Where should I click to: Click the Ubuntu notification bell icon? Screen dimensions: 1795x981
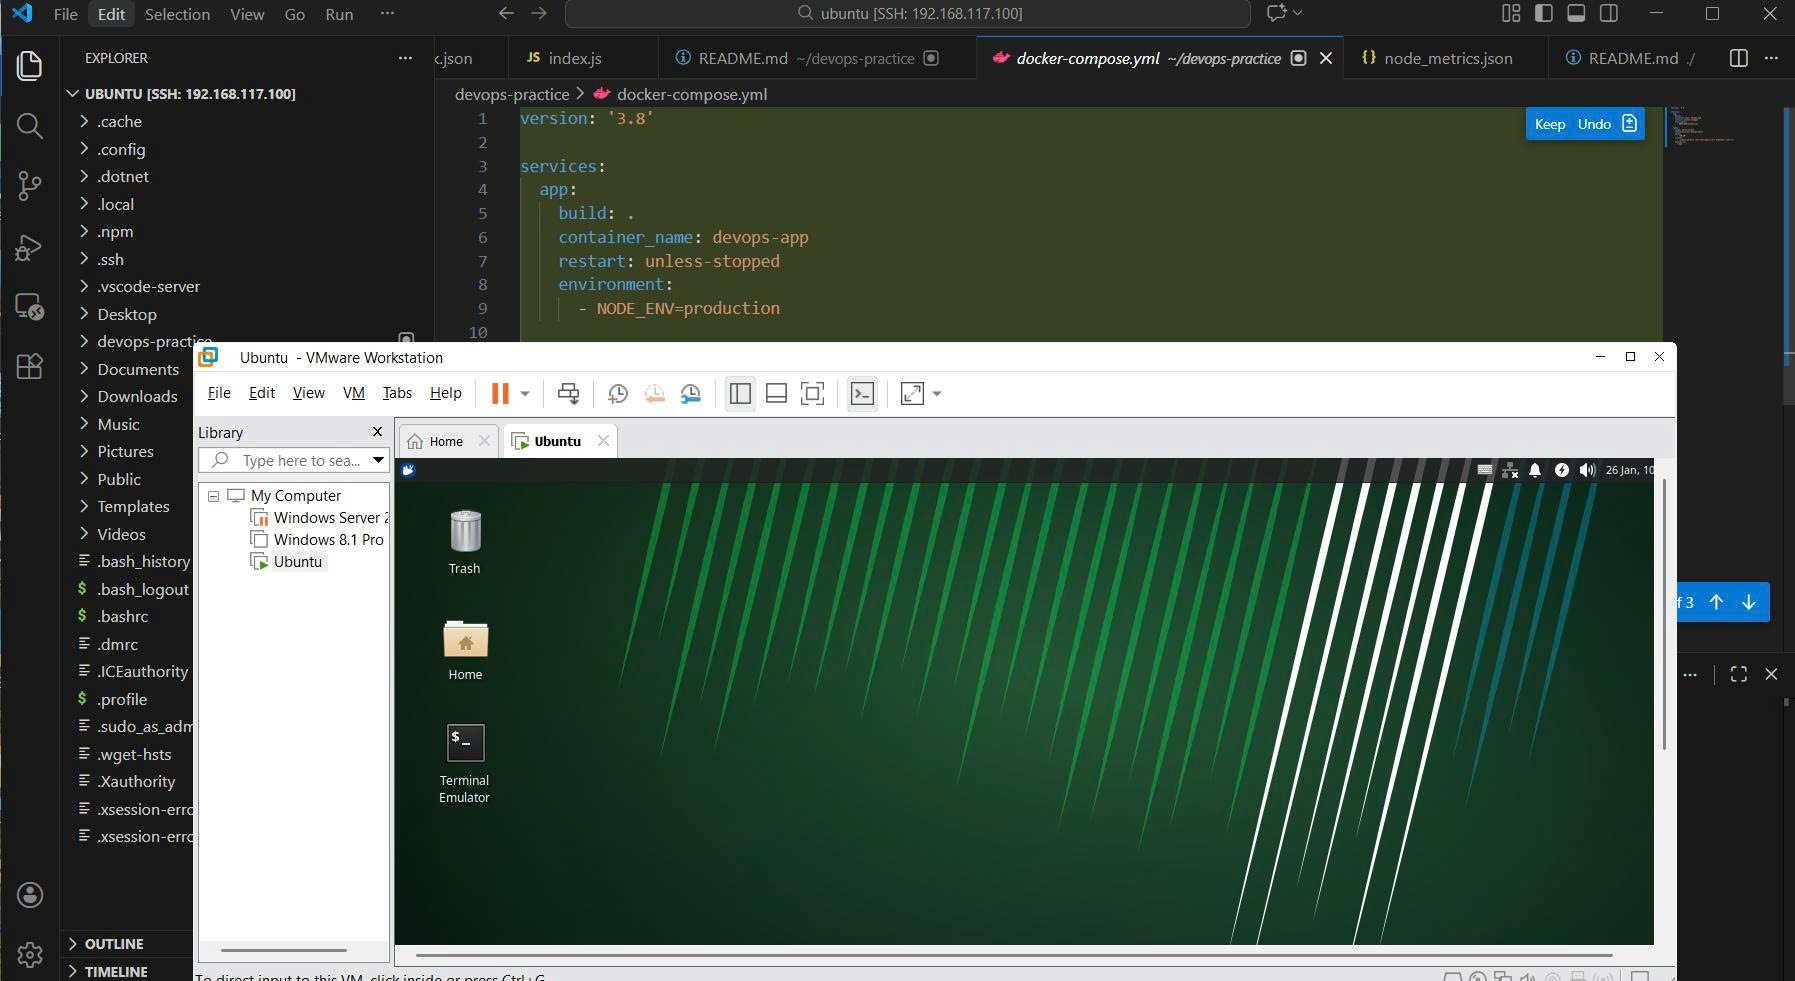[x=1535, y=470]
